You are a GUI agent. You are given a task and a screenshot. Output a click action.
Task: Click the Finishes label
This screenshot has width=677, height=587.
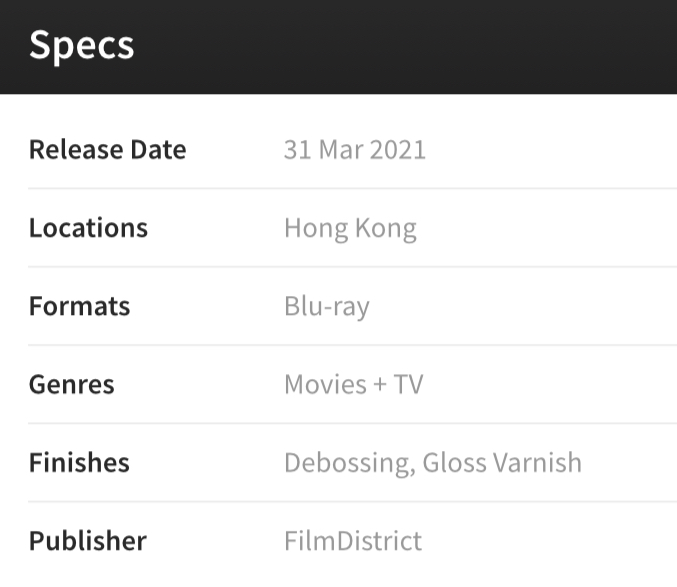tap(79, 463)
